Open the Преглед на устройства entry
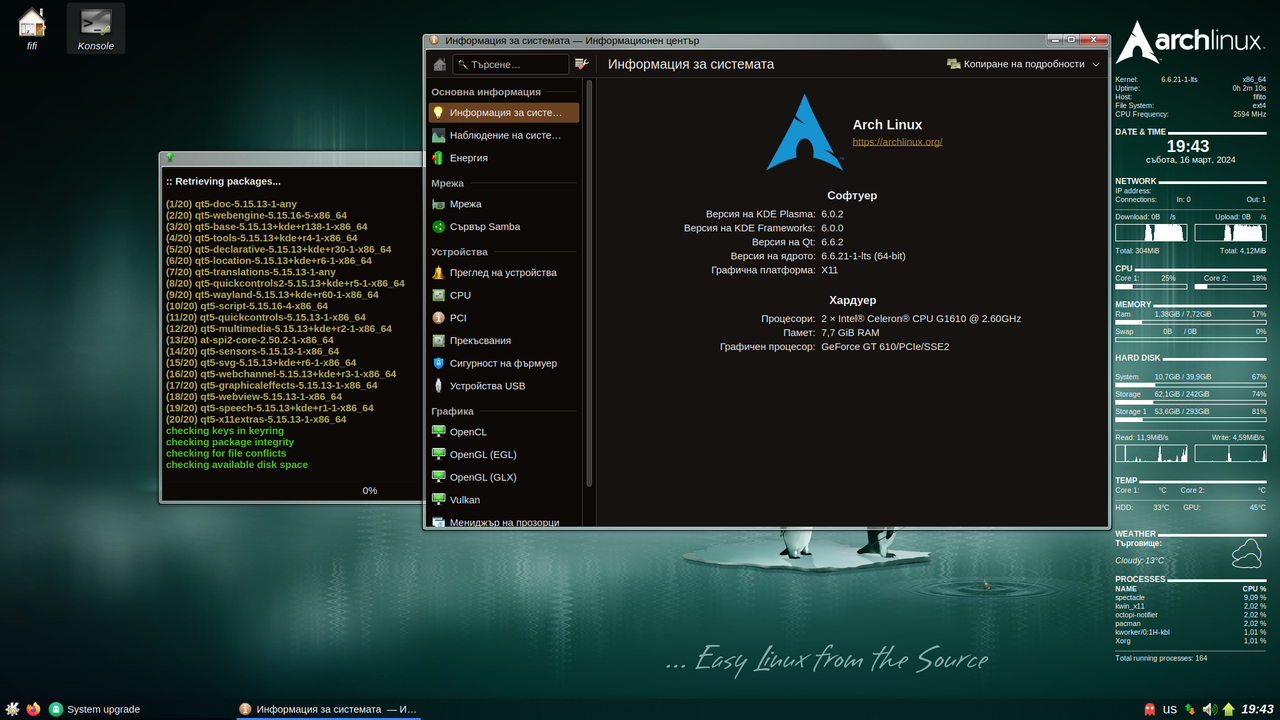This screenshot has height=720, width=1280. pyautogui.click(x=504, y=272)
